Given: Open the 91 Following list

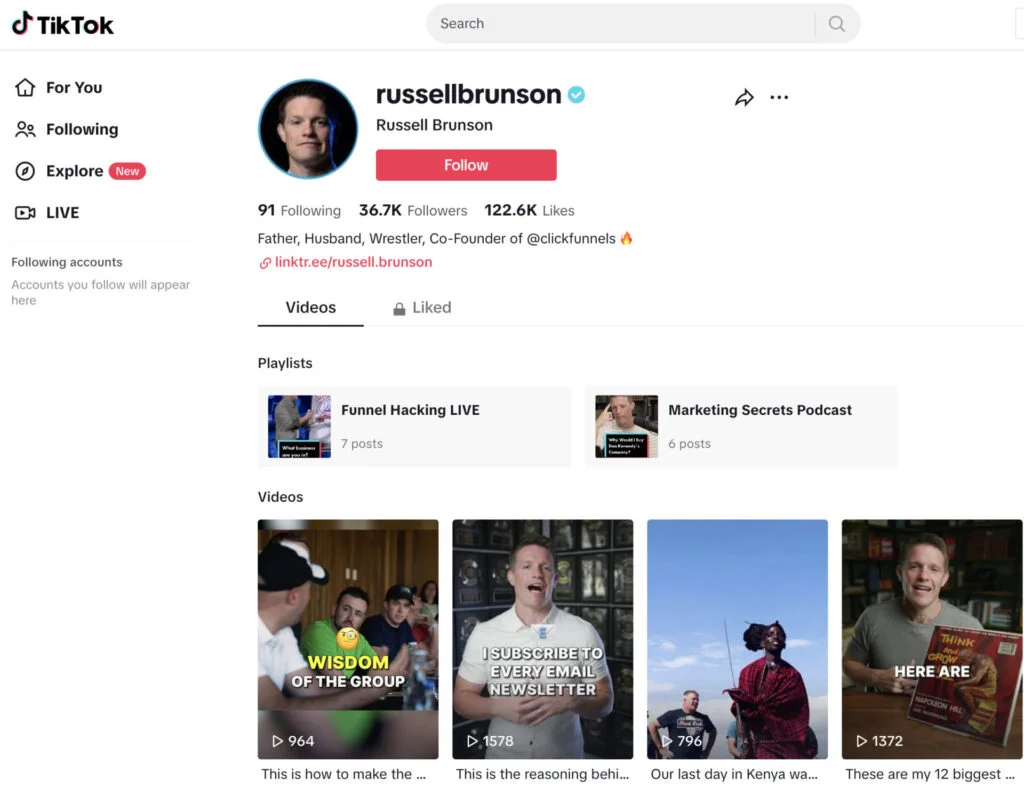Looking at the screenshot, I should coord(299,210).
